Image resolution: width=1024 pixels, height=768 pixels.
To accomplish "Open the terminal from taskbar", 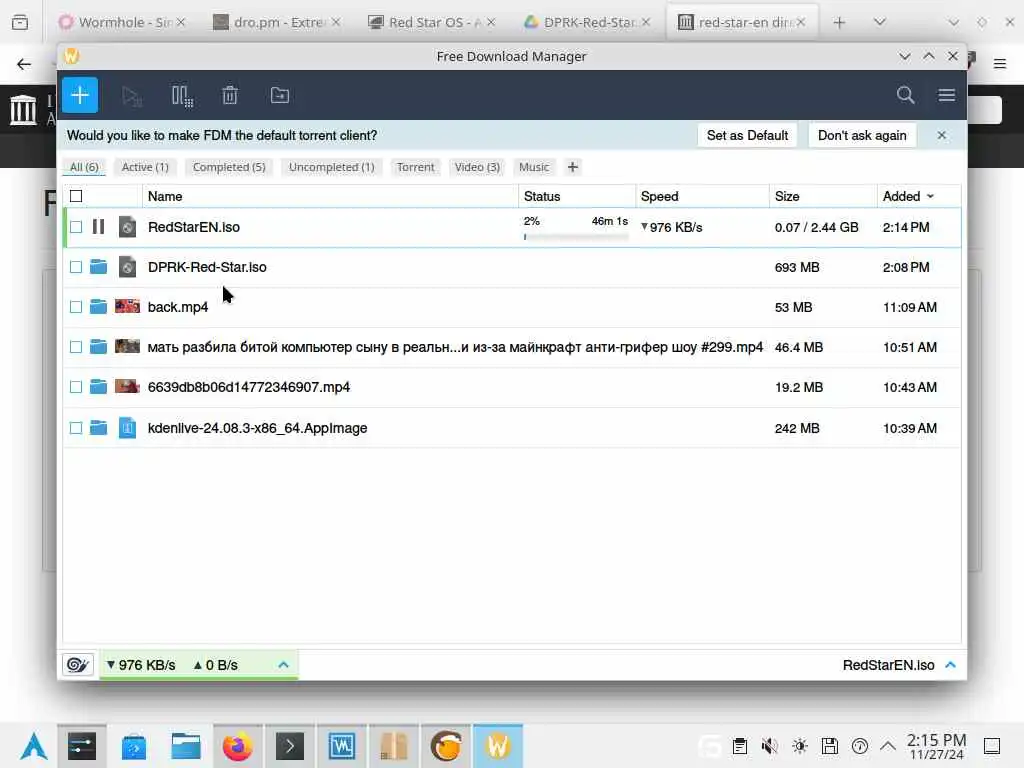I will (x=290, y=746).
